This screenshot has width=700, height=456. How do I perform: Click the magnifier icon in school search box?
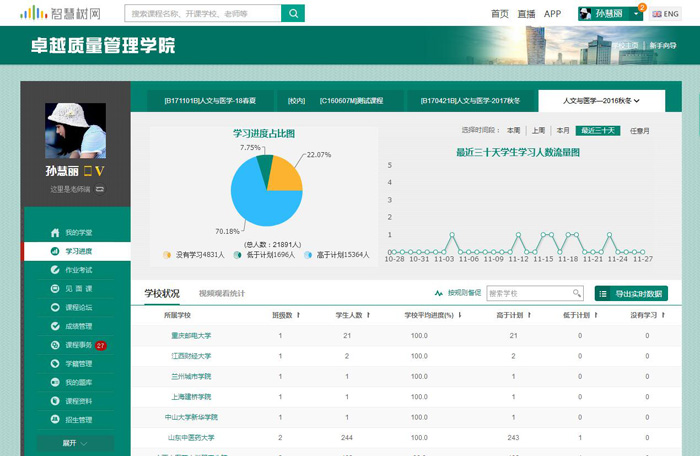tap(576, 293)
